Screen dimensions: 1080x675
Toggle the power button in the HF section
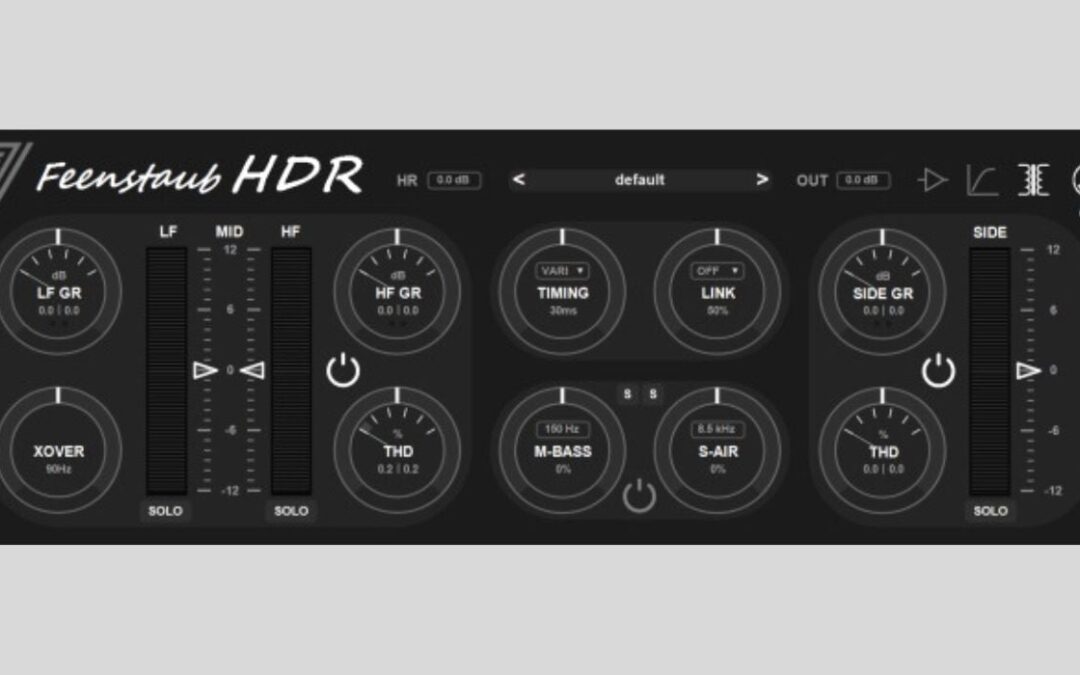341,371
